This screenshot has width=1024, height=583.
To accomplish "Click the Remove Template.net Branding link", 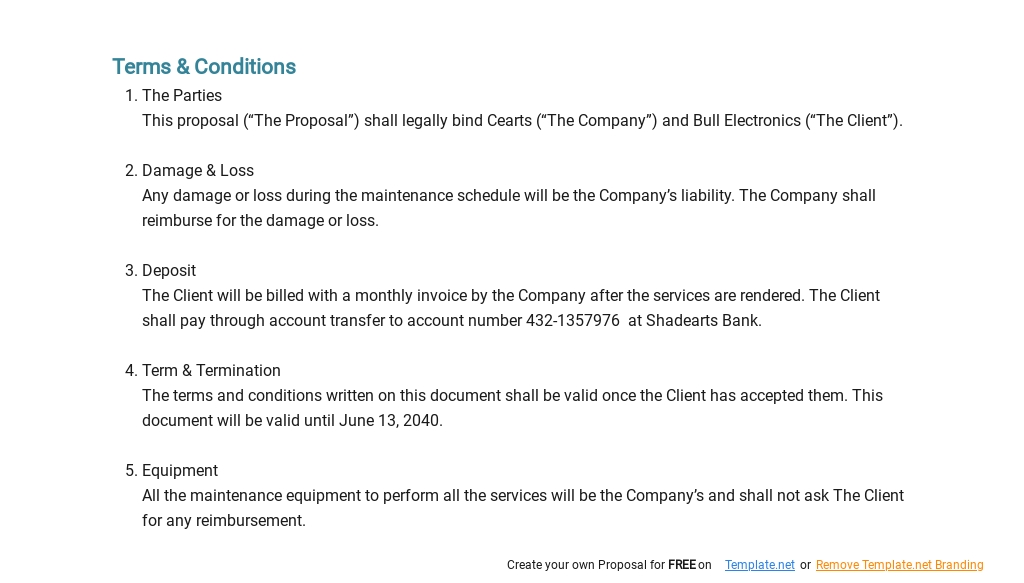I will pyautogui.click(x=899, y=565).
